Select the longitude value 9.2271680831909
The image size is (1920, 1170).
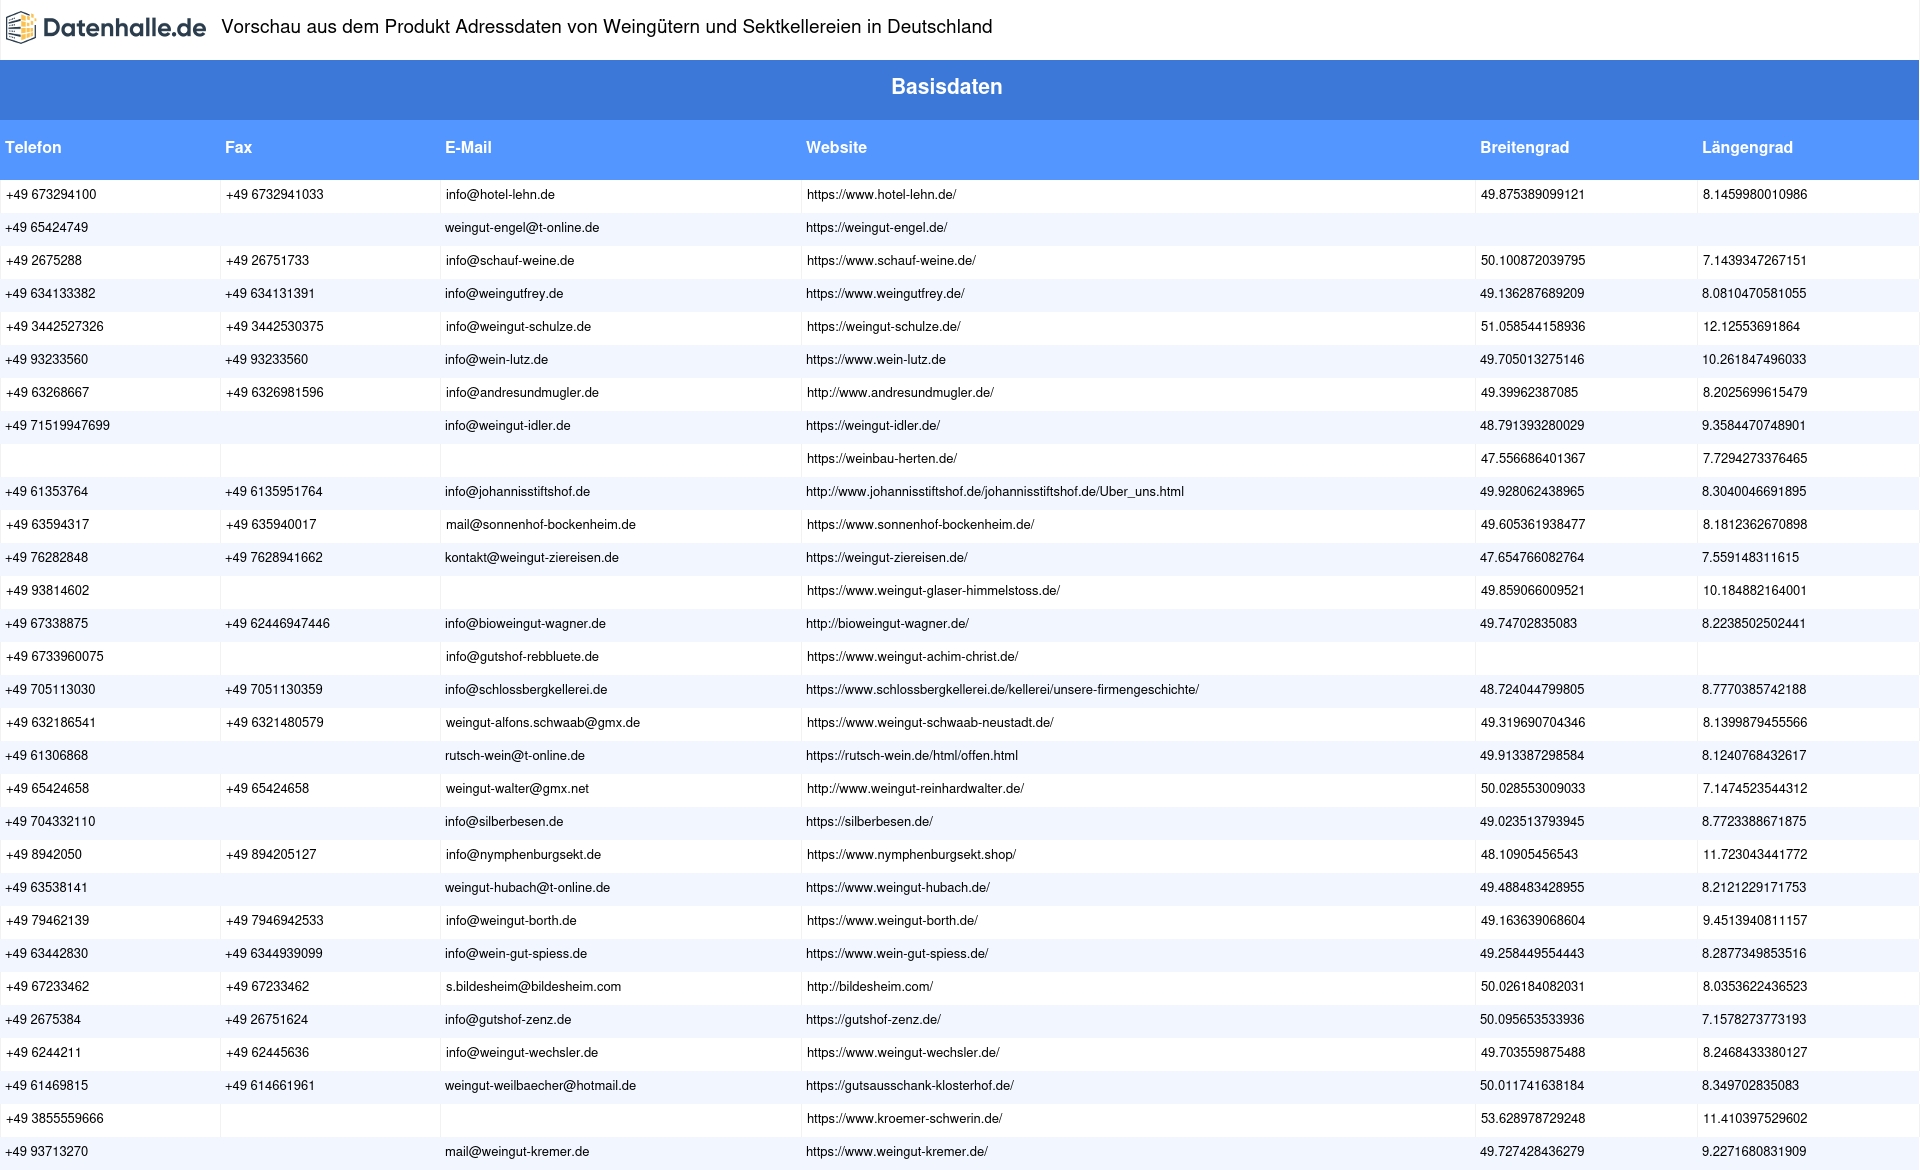point(1754,1152)
